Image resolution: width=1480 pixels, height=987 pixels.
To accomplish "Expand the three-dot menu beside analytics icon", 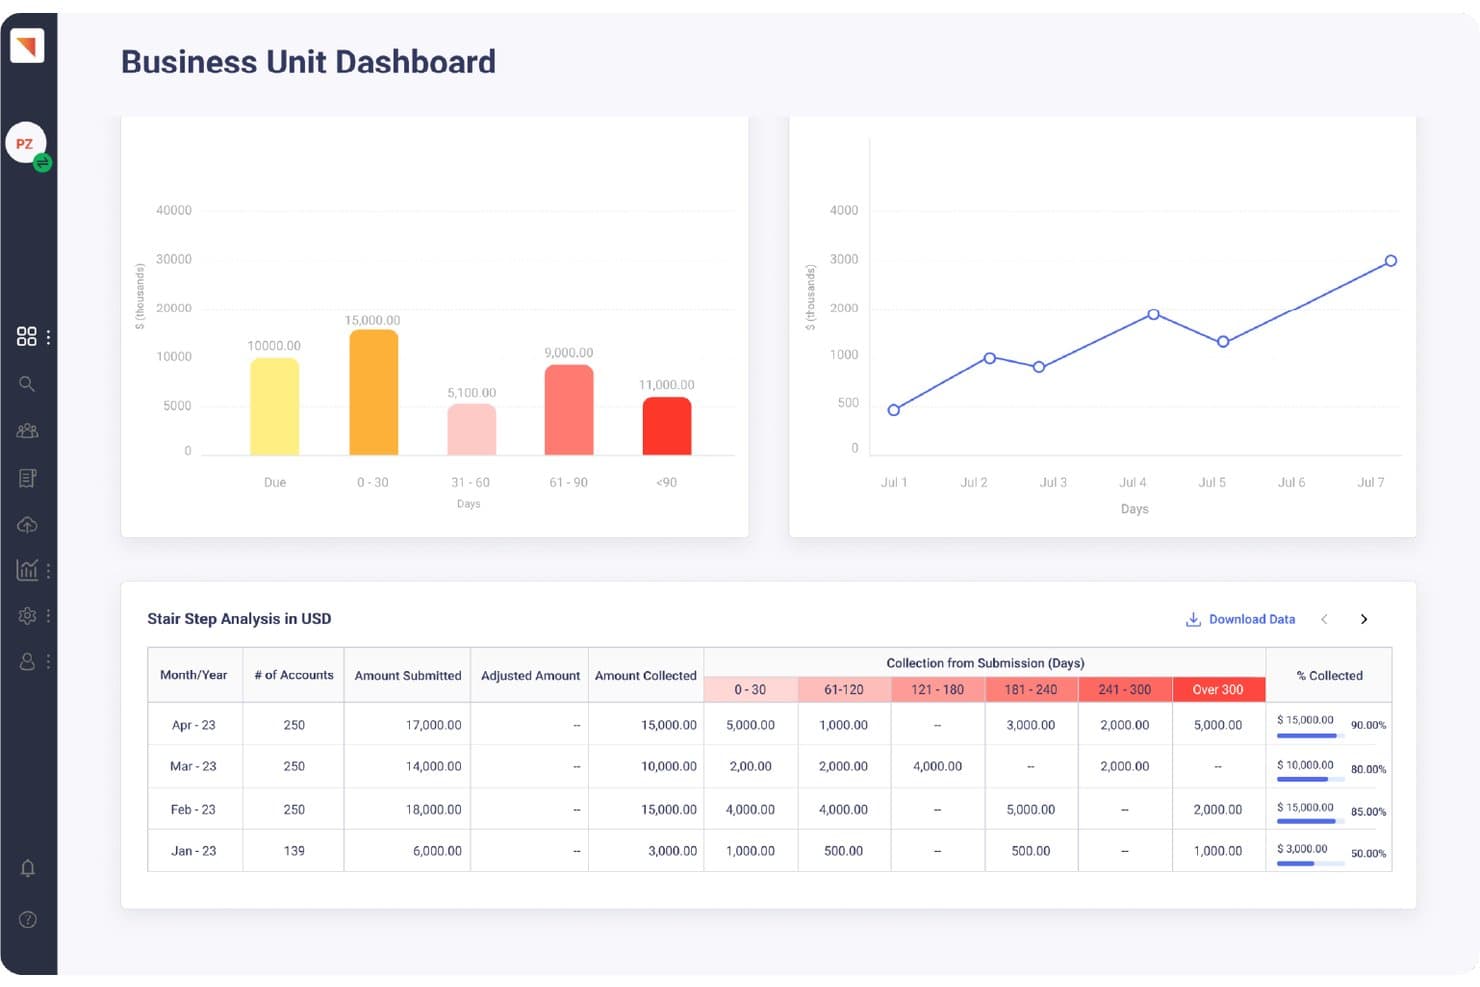I will (48, 571).
